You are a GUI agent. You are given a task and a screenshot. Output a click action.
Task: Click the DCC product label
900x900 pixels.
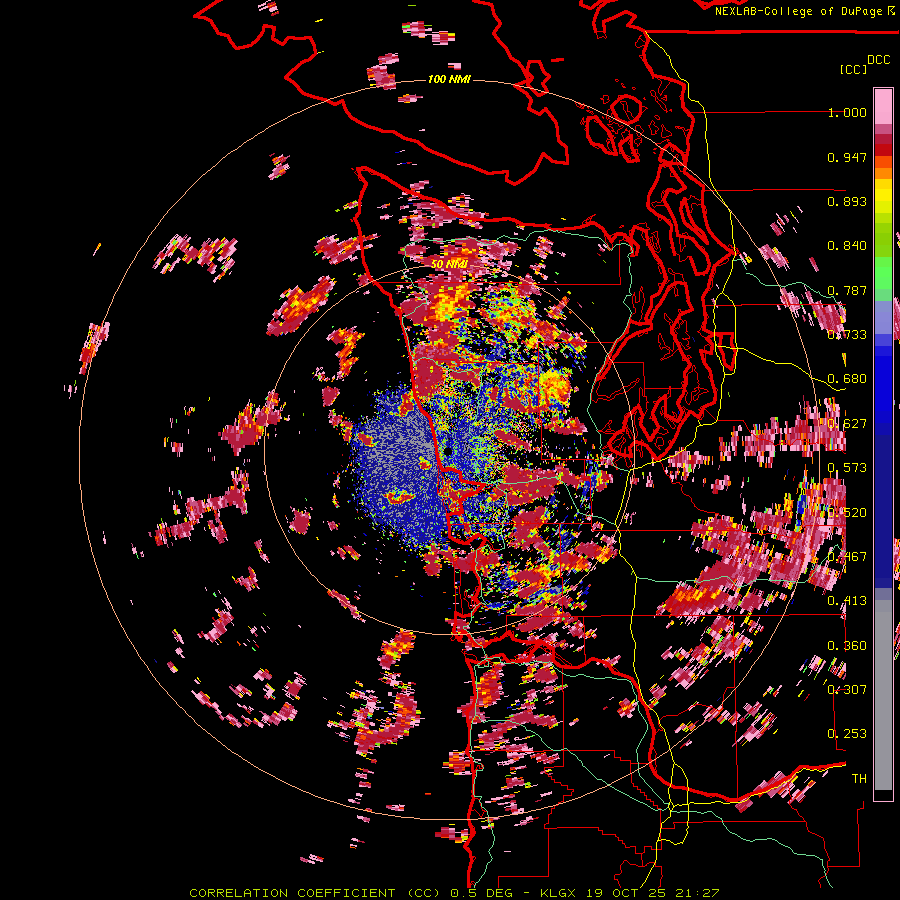coord(878,60)
